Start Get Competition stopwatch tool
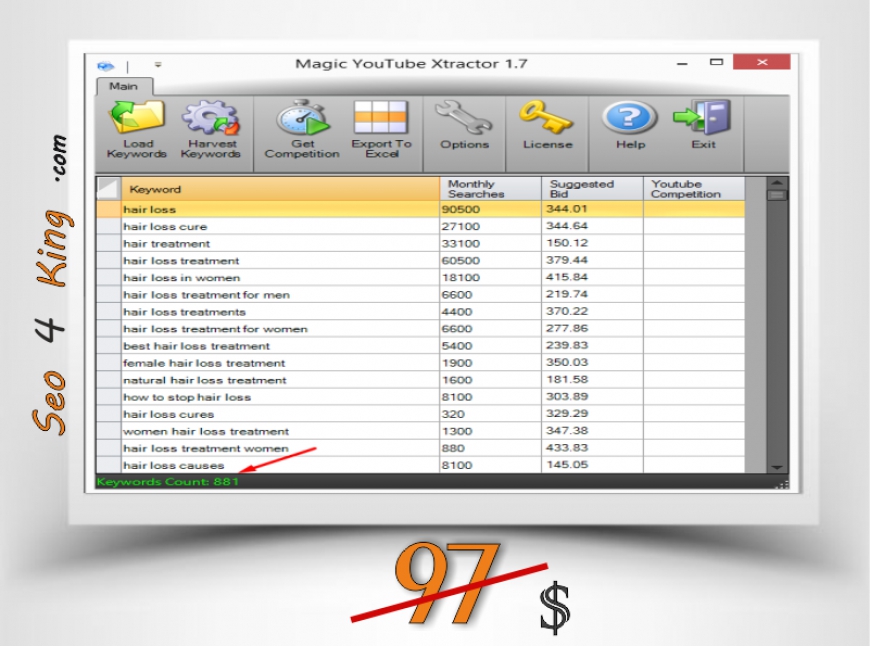The height and width of the screenshot is (646, 870). 302,117
